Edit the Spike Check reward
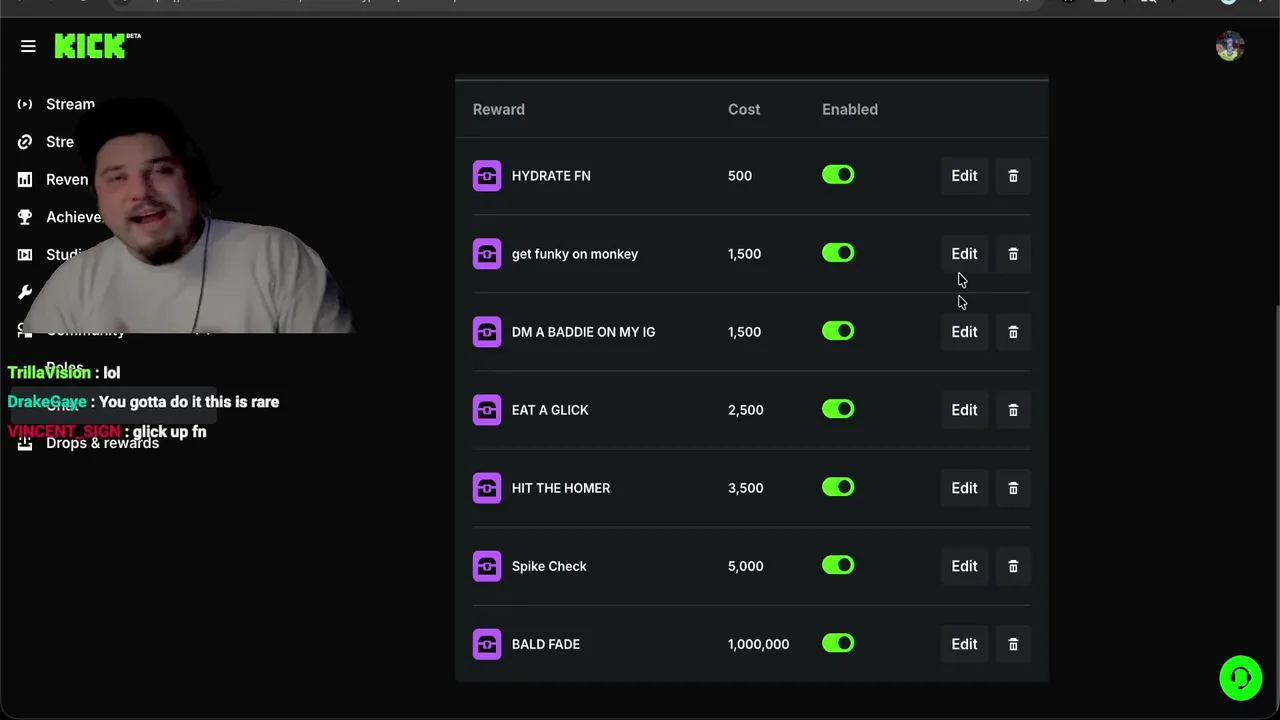This screenshot has width=1280, height=720. pyautogui.click(x=964, y=566)
